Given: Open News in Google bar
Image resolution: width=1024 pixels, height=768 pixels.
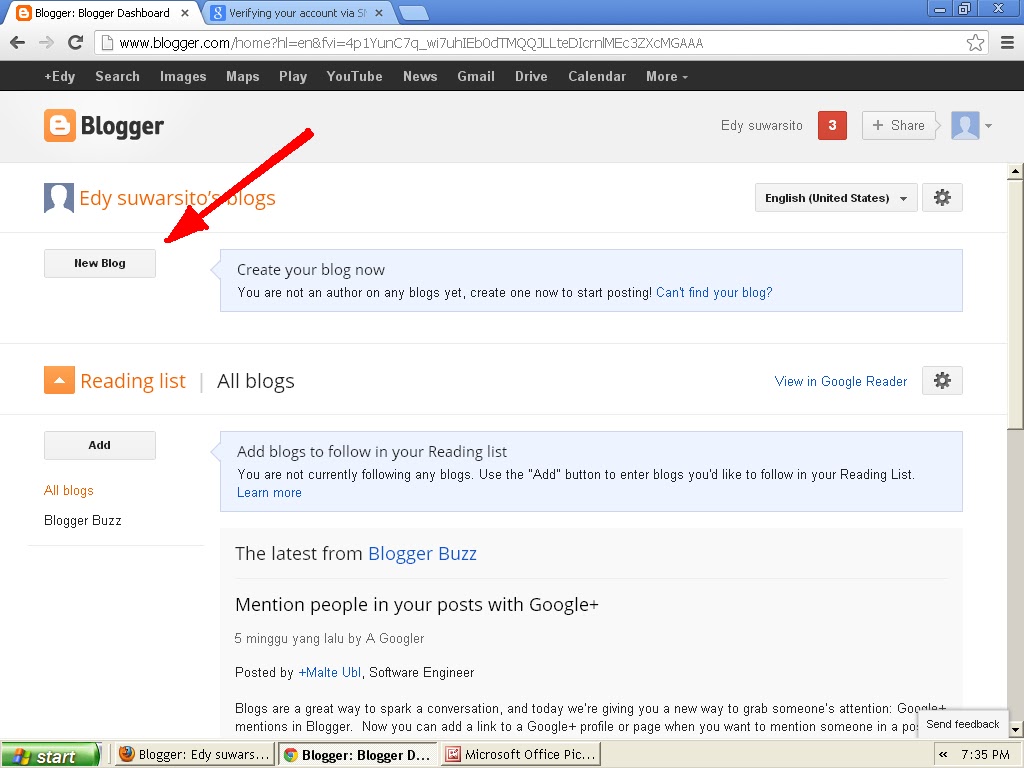Looking at the screenshot, I should 420,76.
